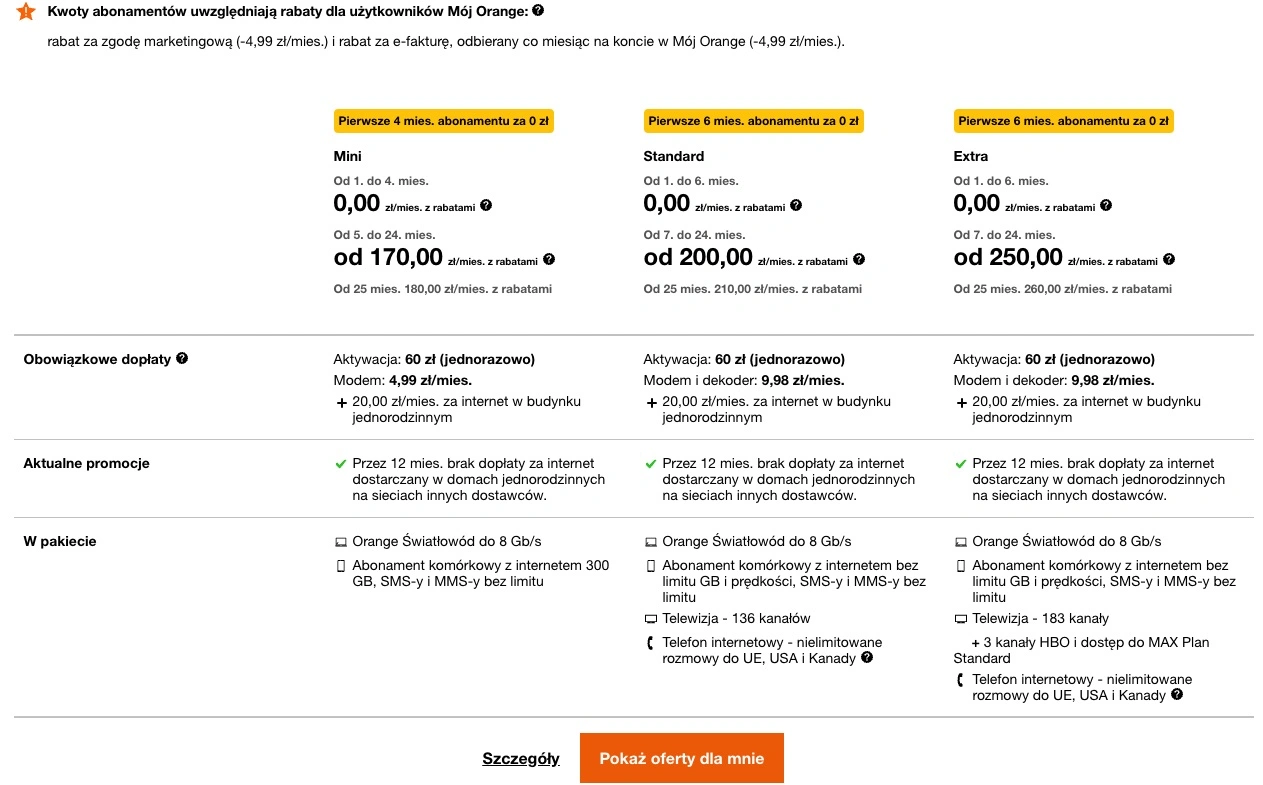The height and width of the screenshot is (785, 1263).
Task: Open the Szczegóły link
Action: click(521, 758)
